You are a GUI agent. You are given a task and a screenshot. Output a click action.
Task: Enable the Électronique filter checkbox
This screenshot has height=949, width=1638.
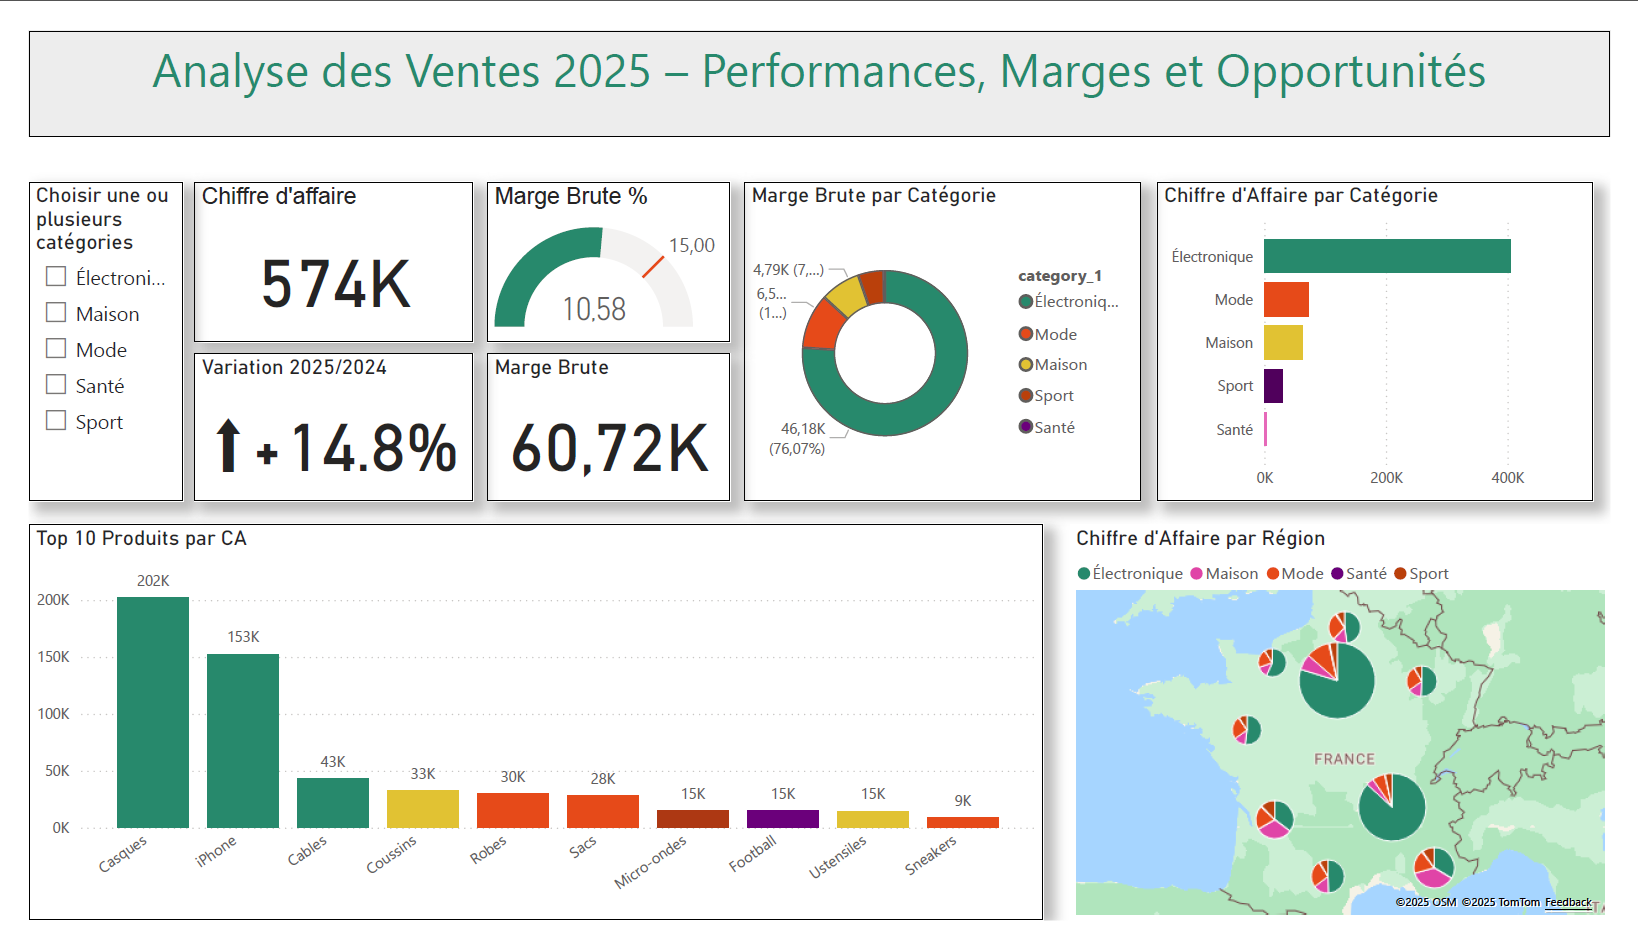pos(55,276)
